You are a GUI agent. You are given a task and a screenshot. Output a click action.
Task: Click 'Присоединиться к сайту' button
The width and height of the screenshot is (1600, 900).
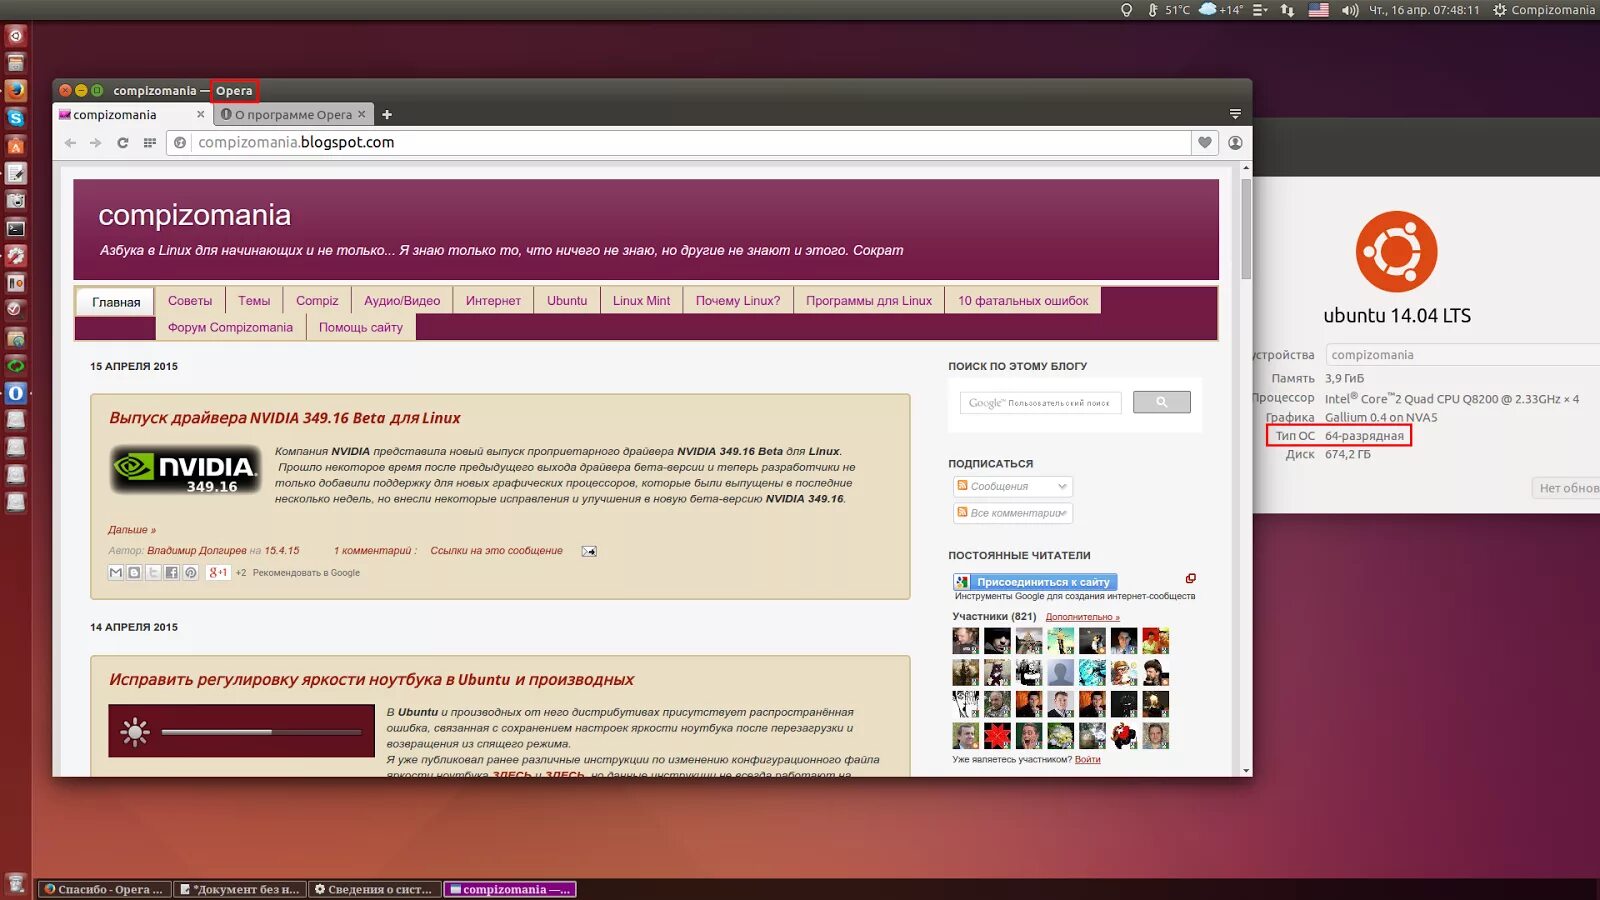(1035, 582)
